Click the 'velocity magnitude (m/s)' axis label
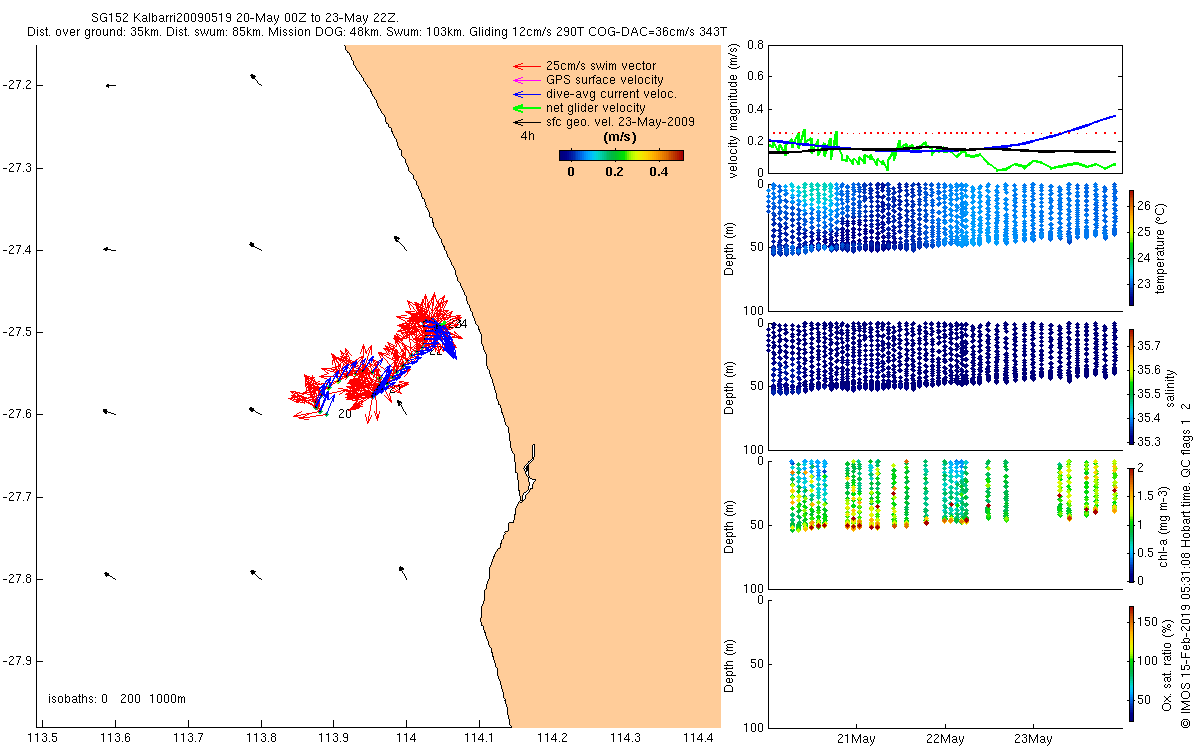This screenshot has width=1200, height=750. point(733,110)
